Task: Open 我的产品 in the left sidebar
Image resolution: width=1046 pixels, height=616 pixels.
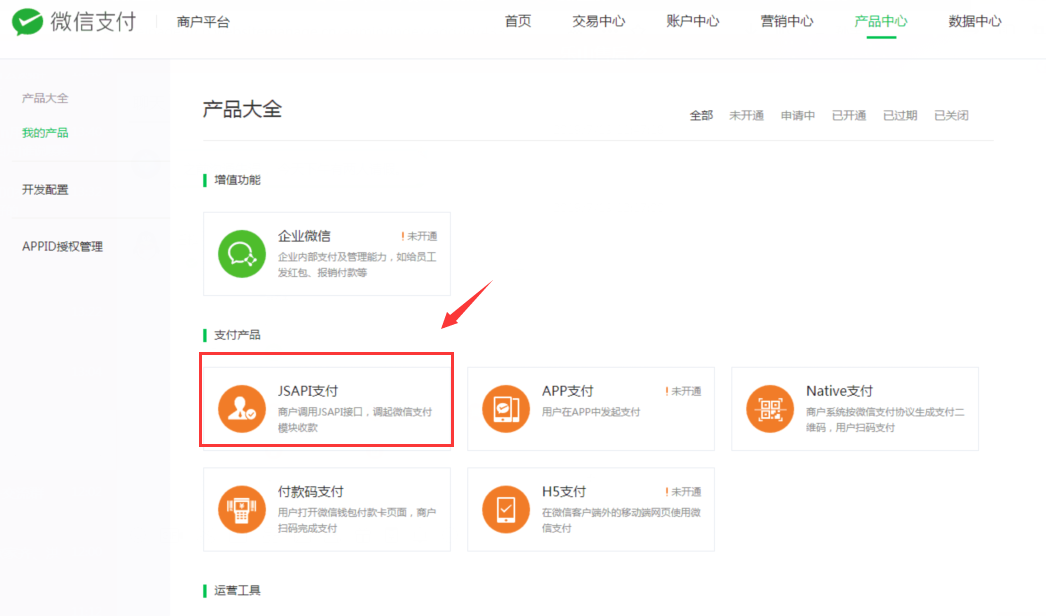Action: (x=45, y=133)
